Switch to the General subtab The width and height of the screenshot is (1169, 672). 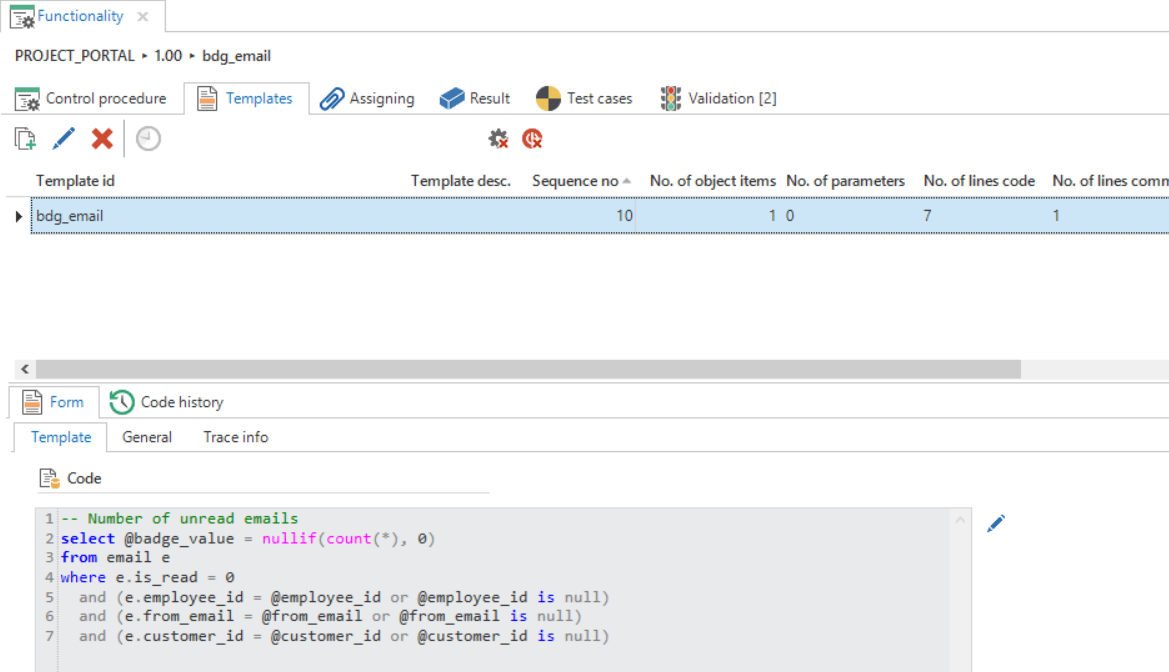tap(147, 437)
